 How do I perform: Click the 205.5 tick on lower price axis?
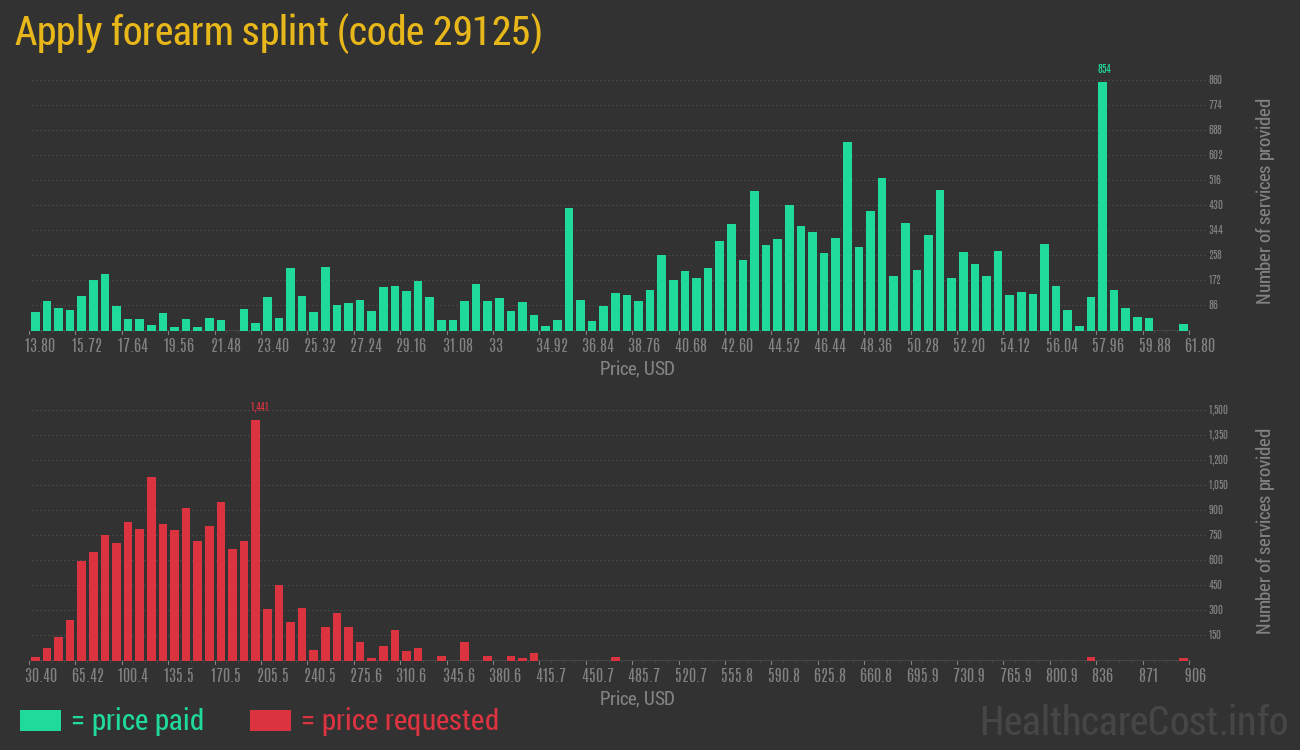[272, 676]
